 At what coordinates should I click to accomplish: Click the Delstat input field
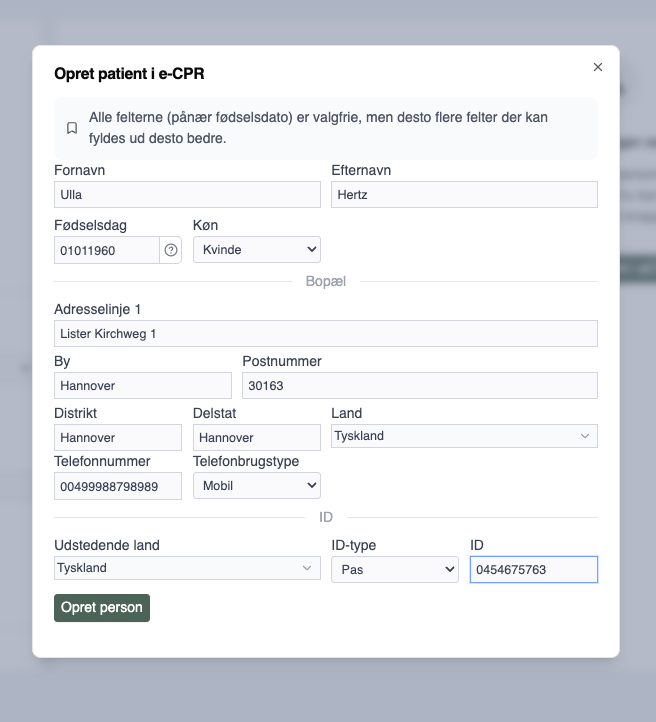click(256, 438)
